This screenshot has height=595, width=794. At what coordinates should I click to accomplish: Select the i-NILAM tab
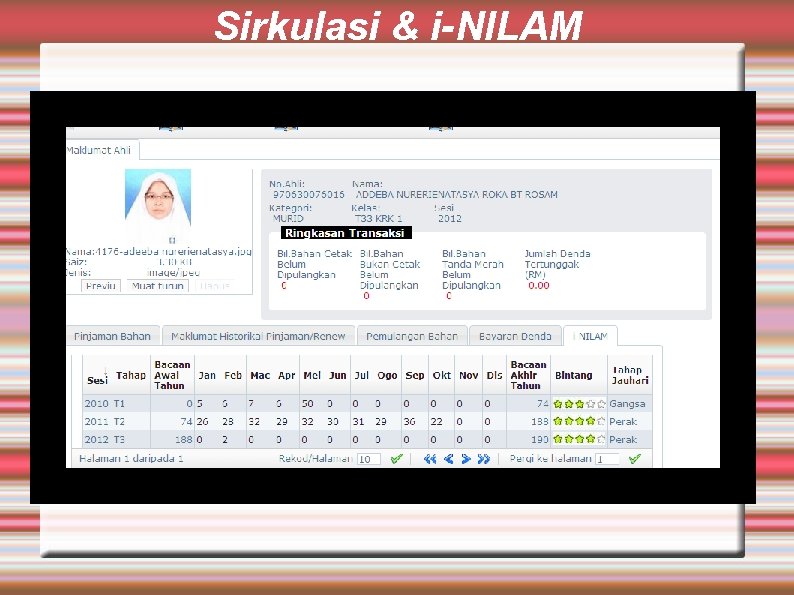[590, 336]
